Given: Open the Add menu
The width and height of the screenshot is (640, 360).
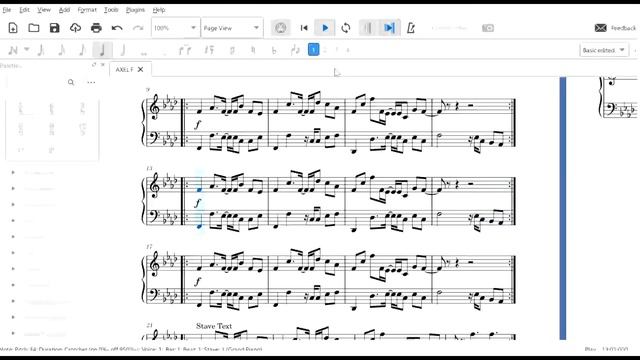Looking at the screenshot, I should pyautogui.click(x=64, y=9).
